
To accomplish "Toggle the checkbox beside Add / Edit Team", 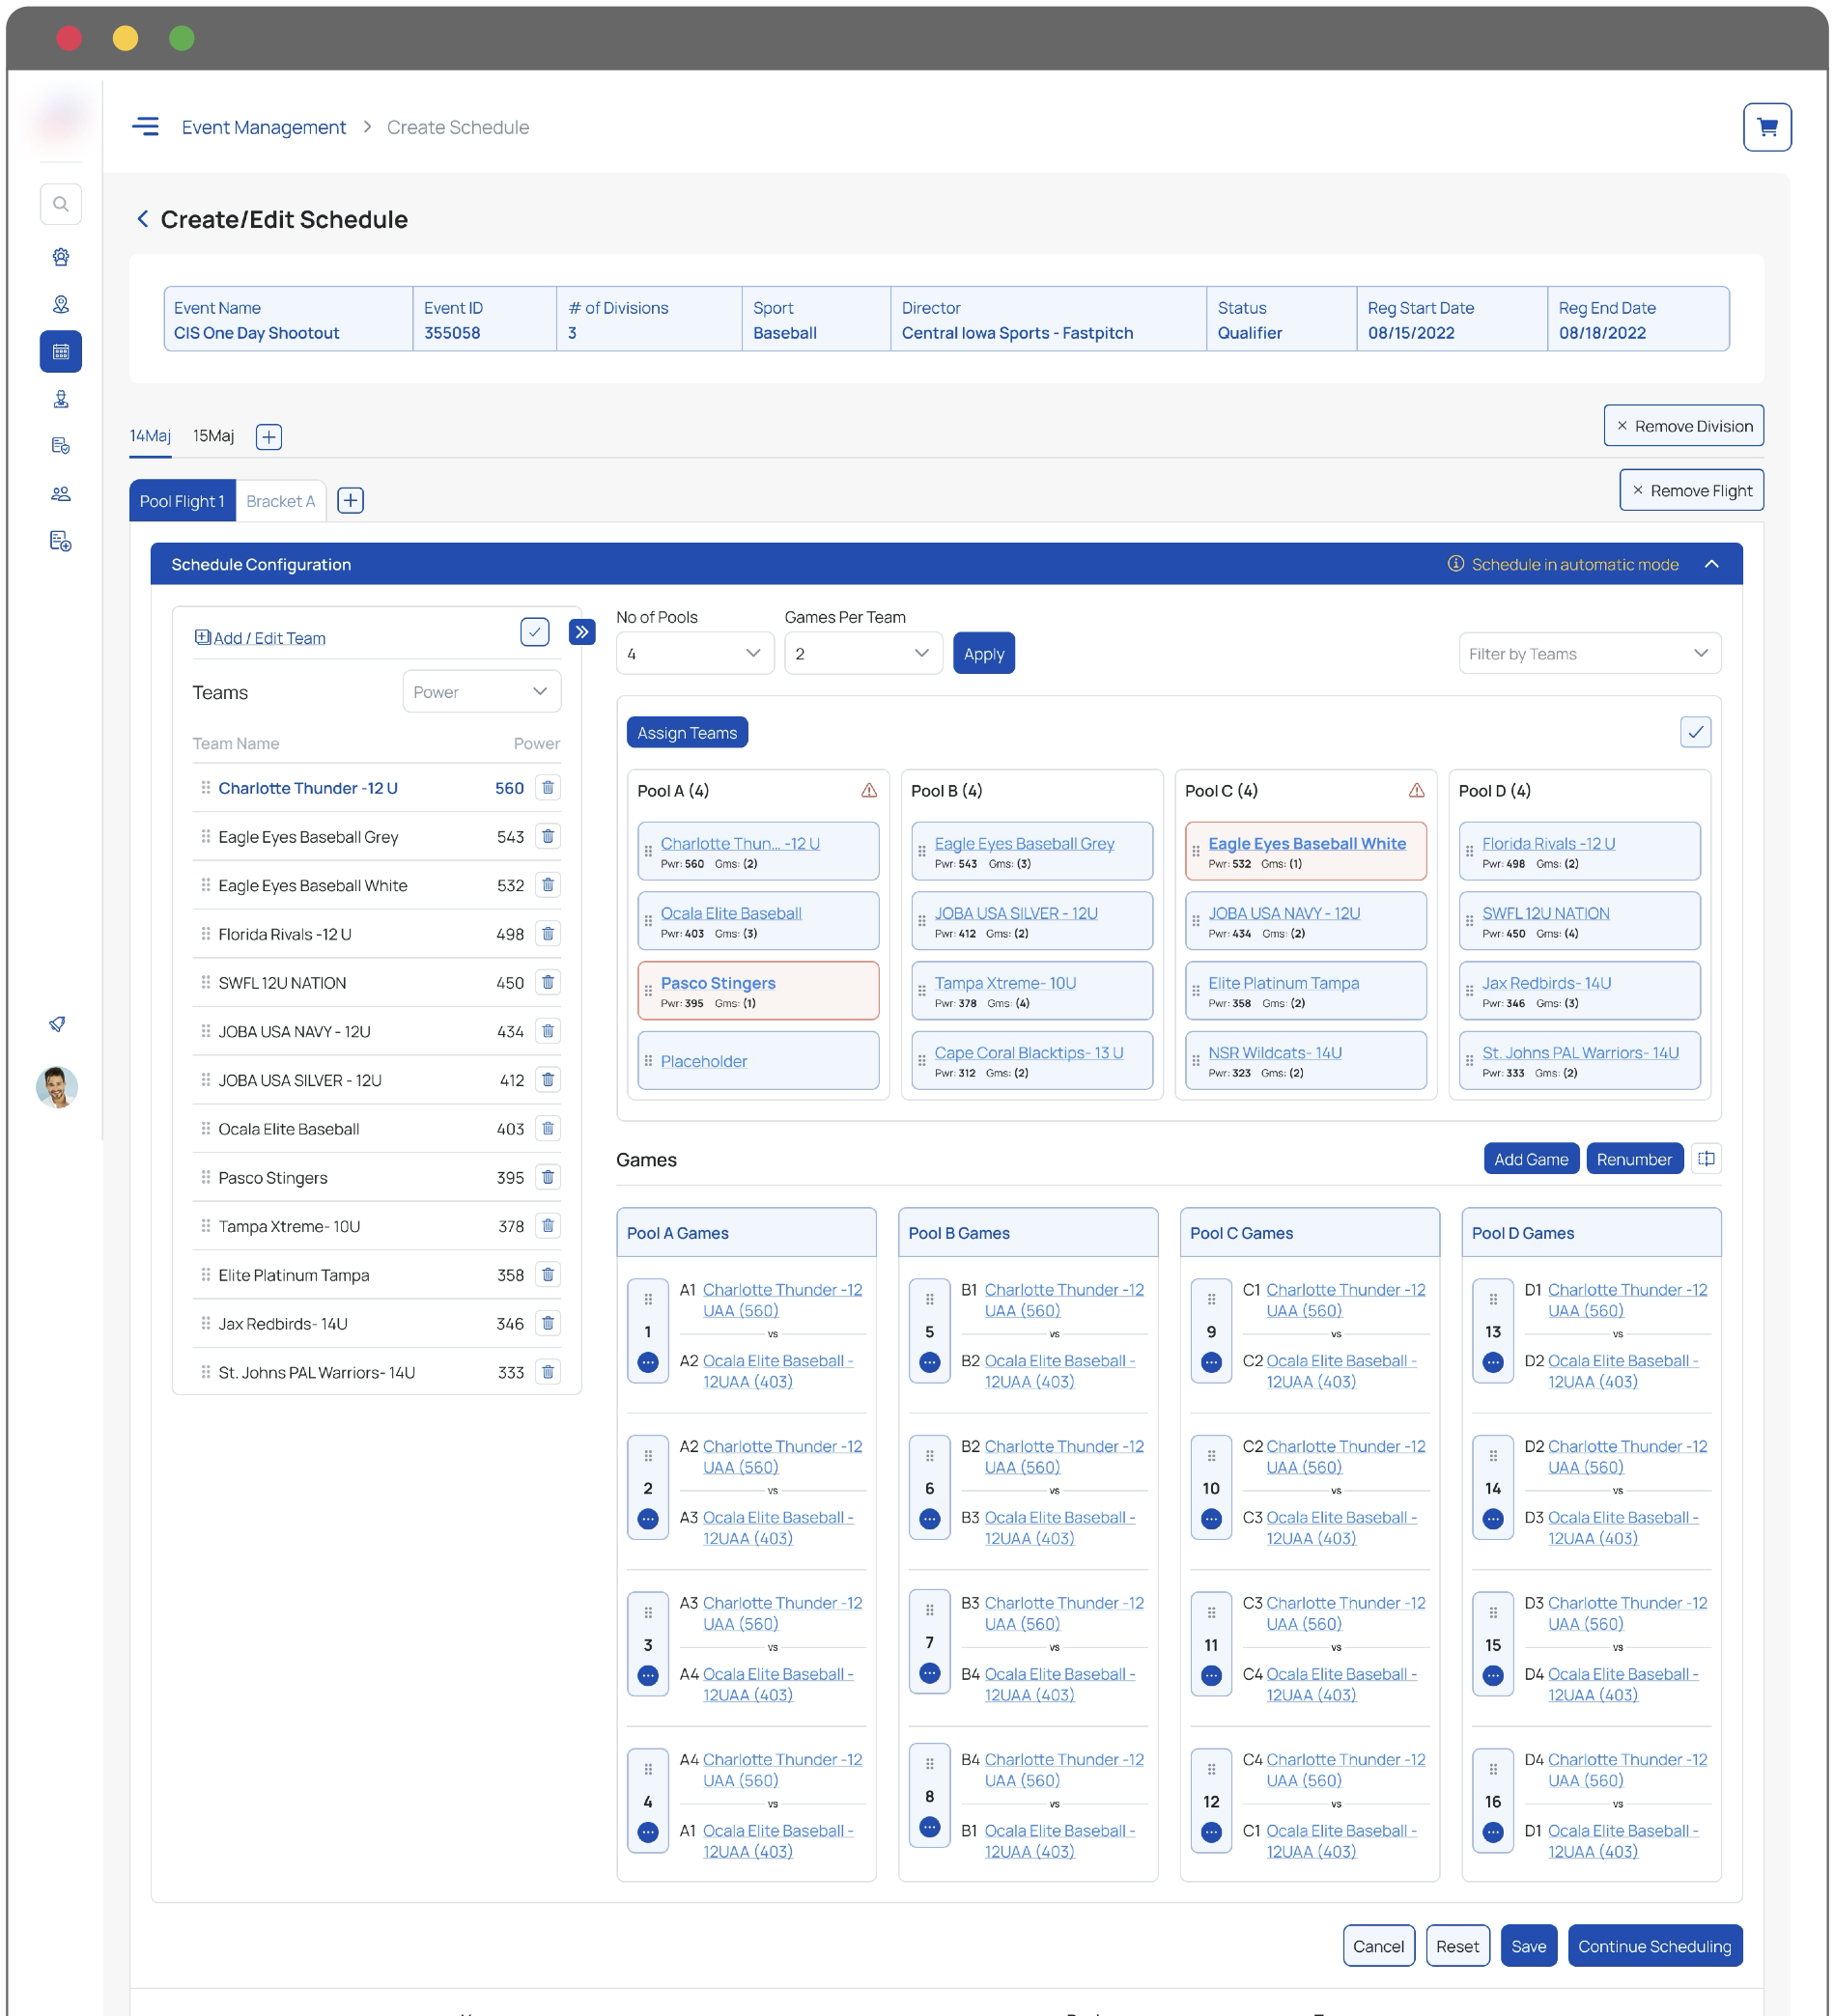I will click(x=535, y=632).
